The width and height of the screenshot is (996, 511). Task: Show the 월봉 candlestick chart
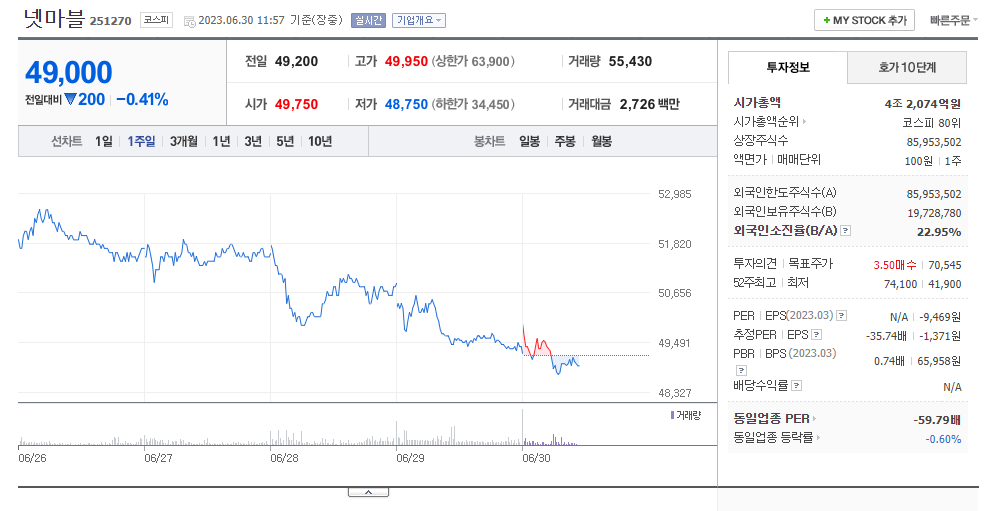coord(602,141)
